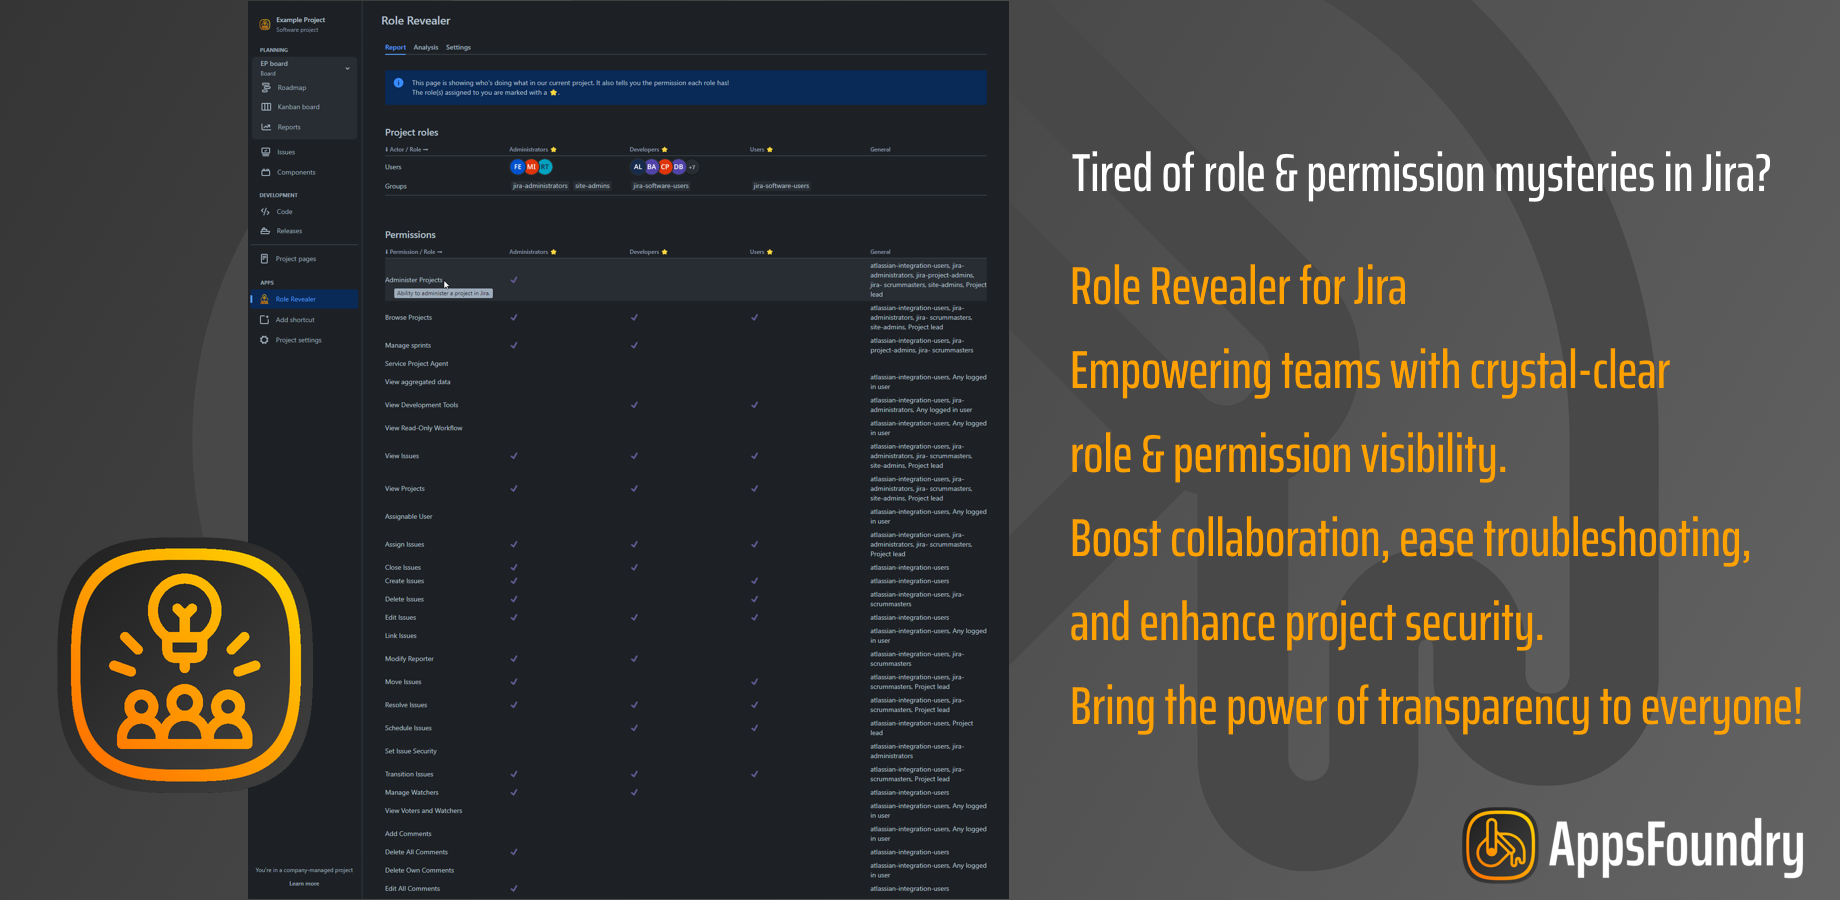The image size is (1840, 900).
Task: Click the Manage Watchers permission
Action: click(x=412, y=793)
